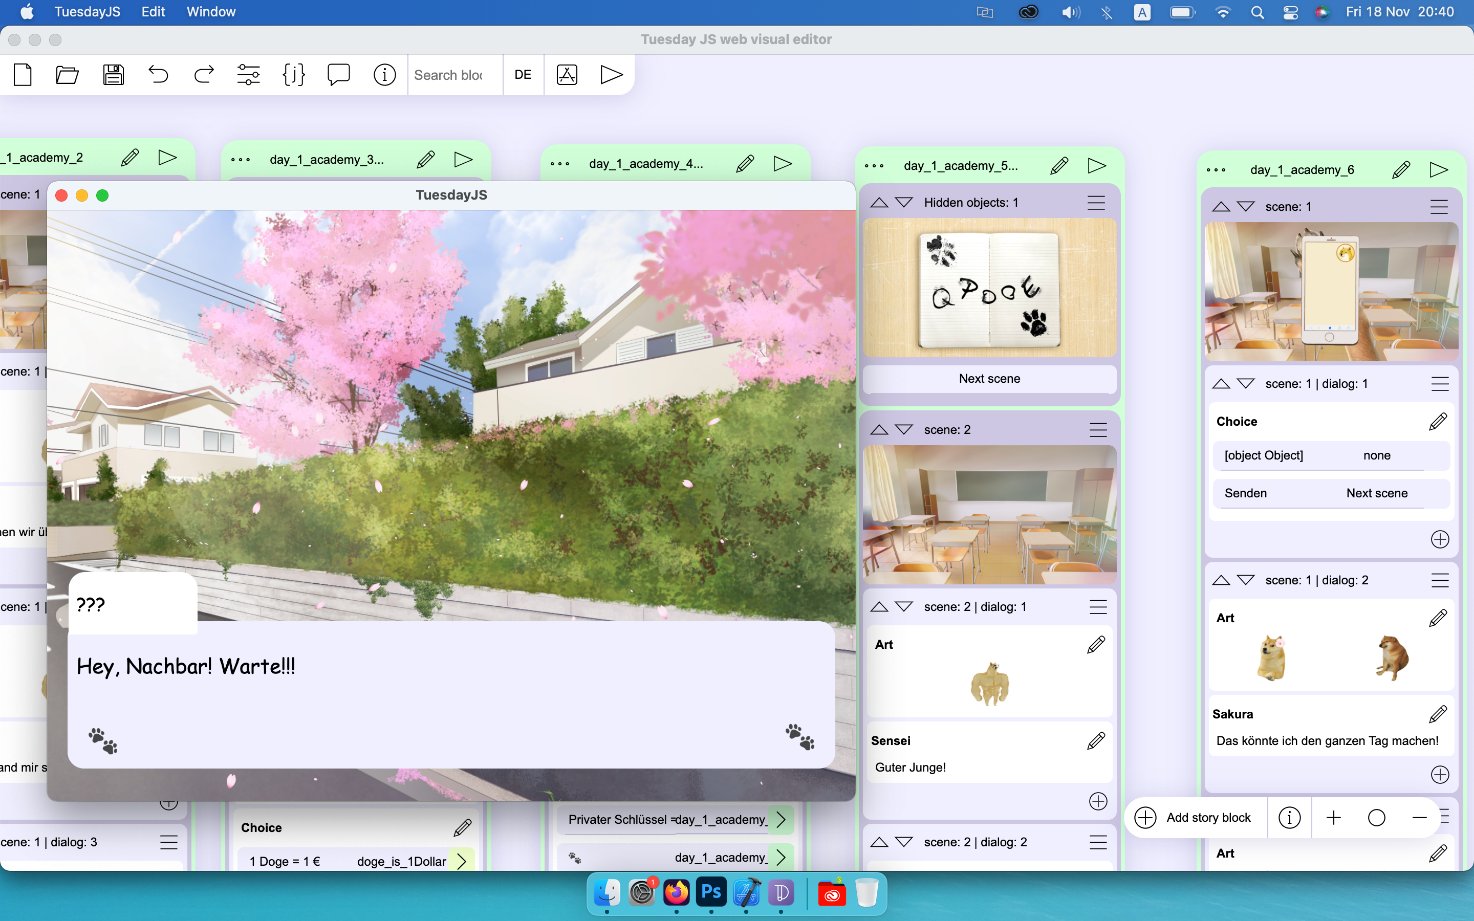
Task: Run the project with toolbar play icon
Action: coord(612,75)
